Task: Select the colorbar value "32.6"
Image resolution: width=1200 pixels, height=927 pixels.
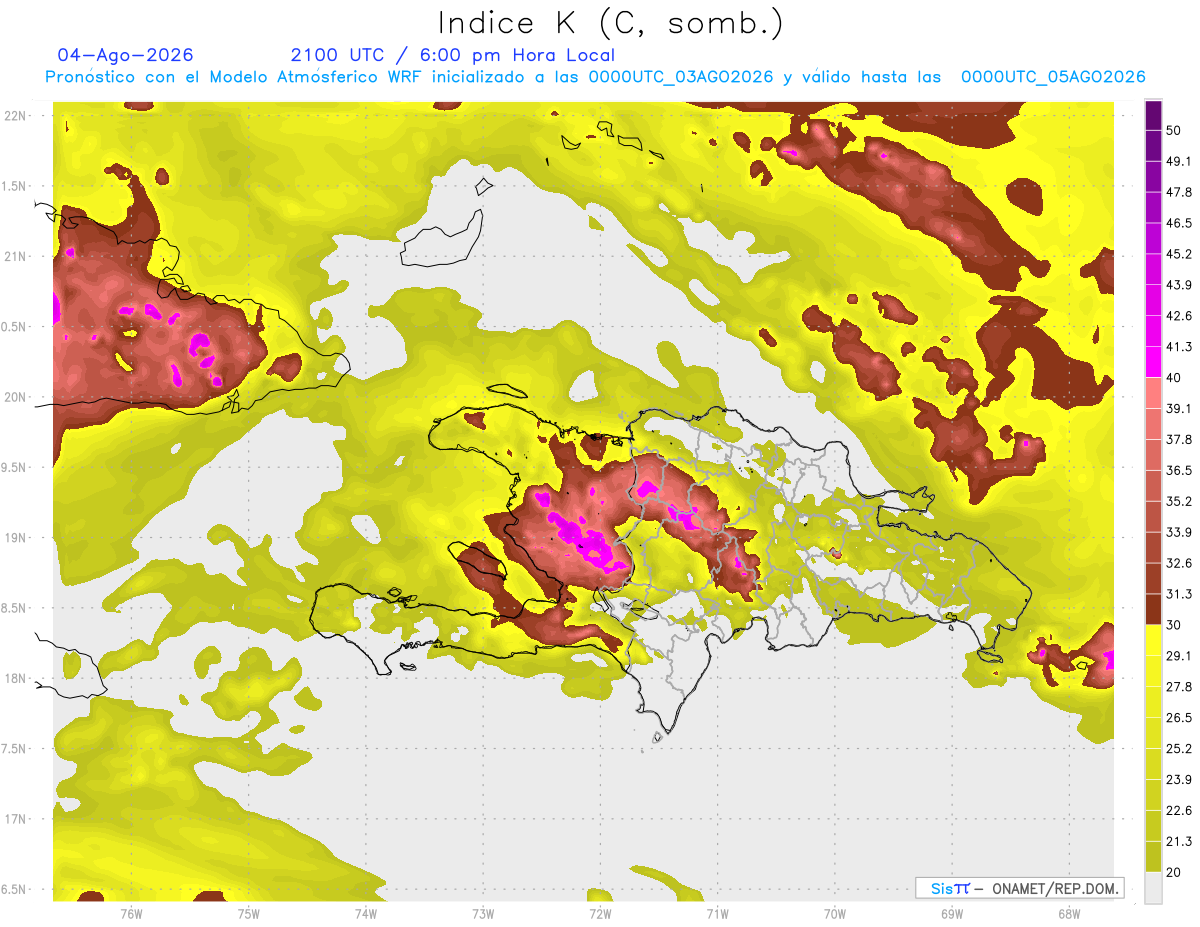Action: (x=1178, y=563)
